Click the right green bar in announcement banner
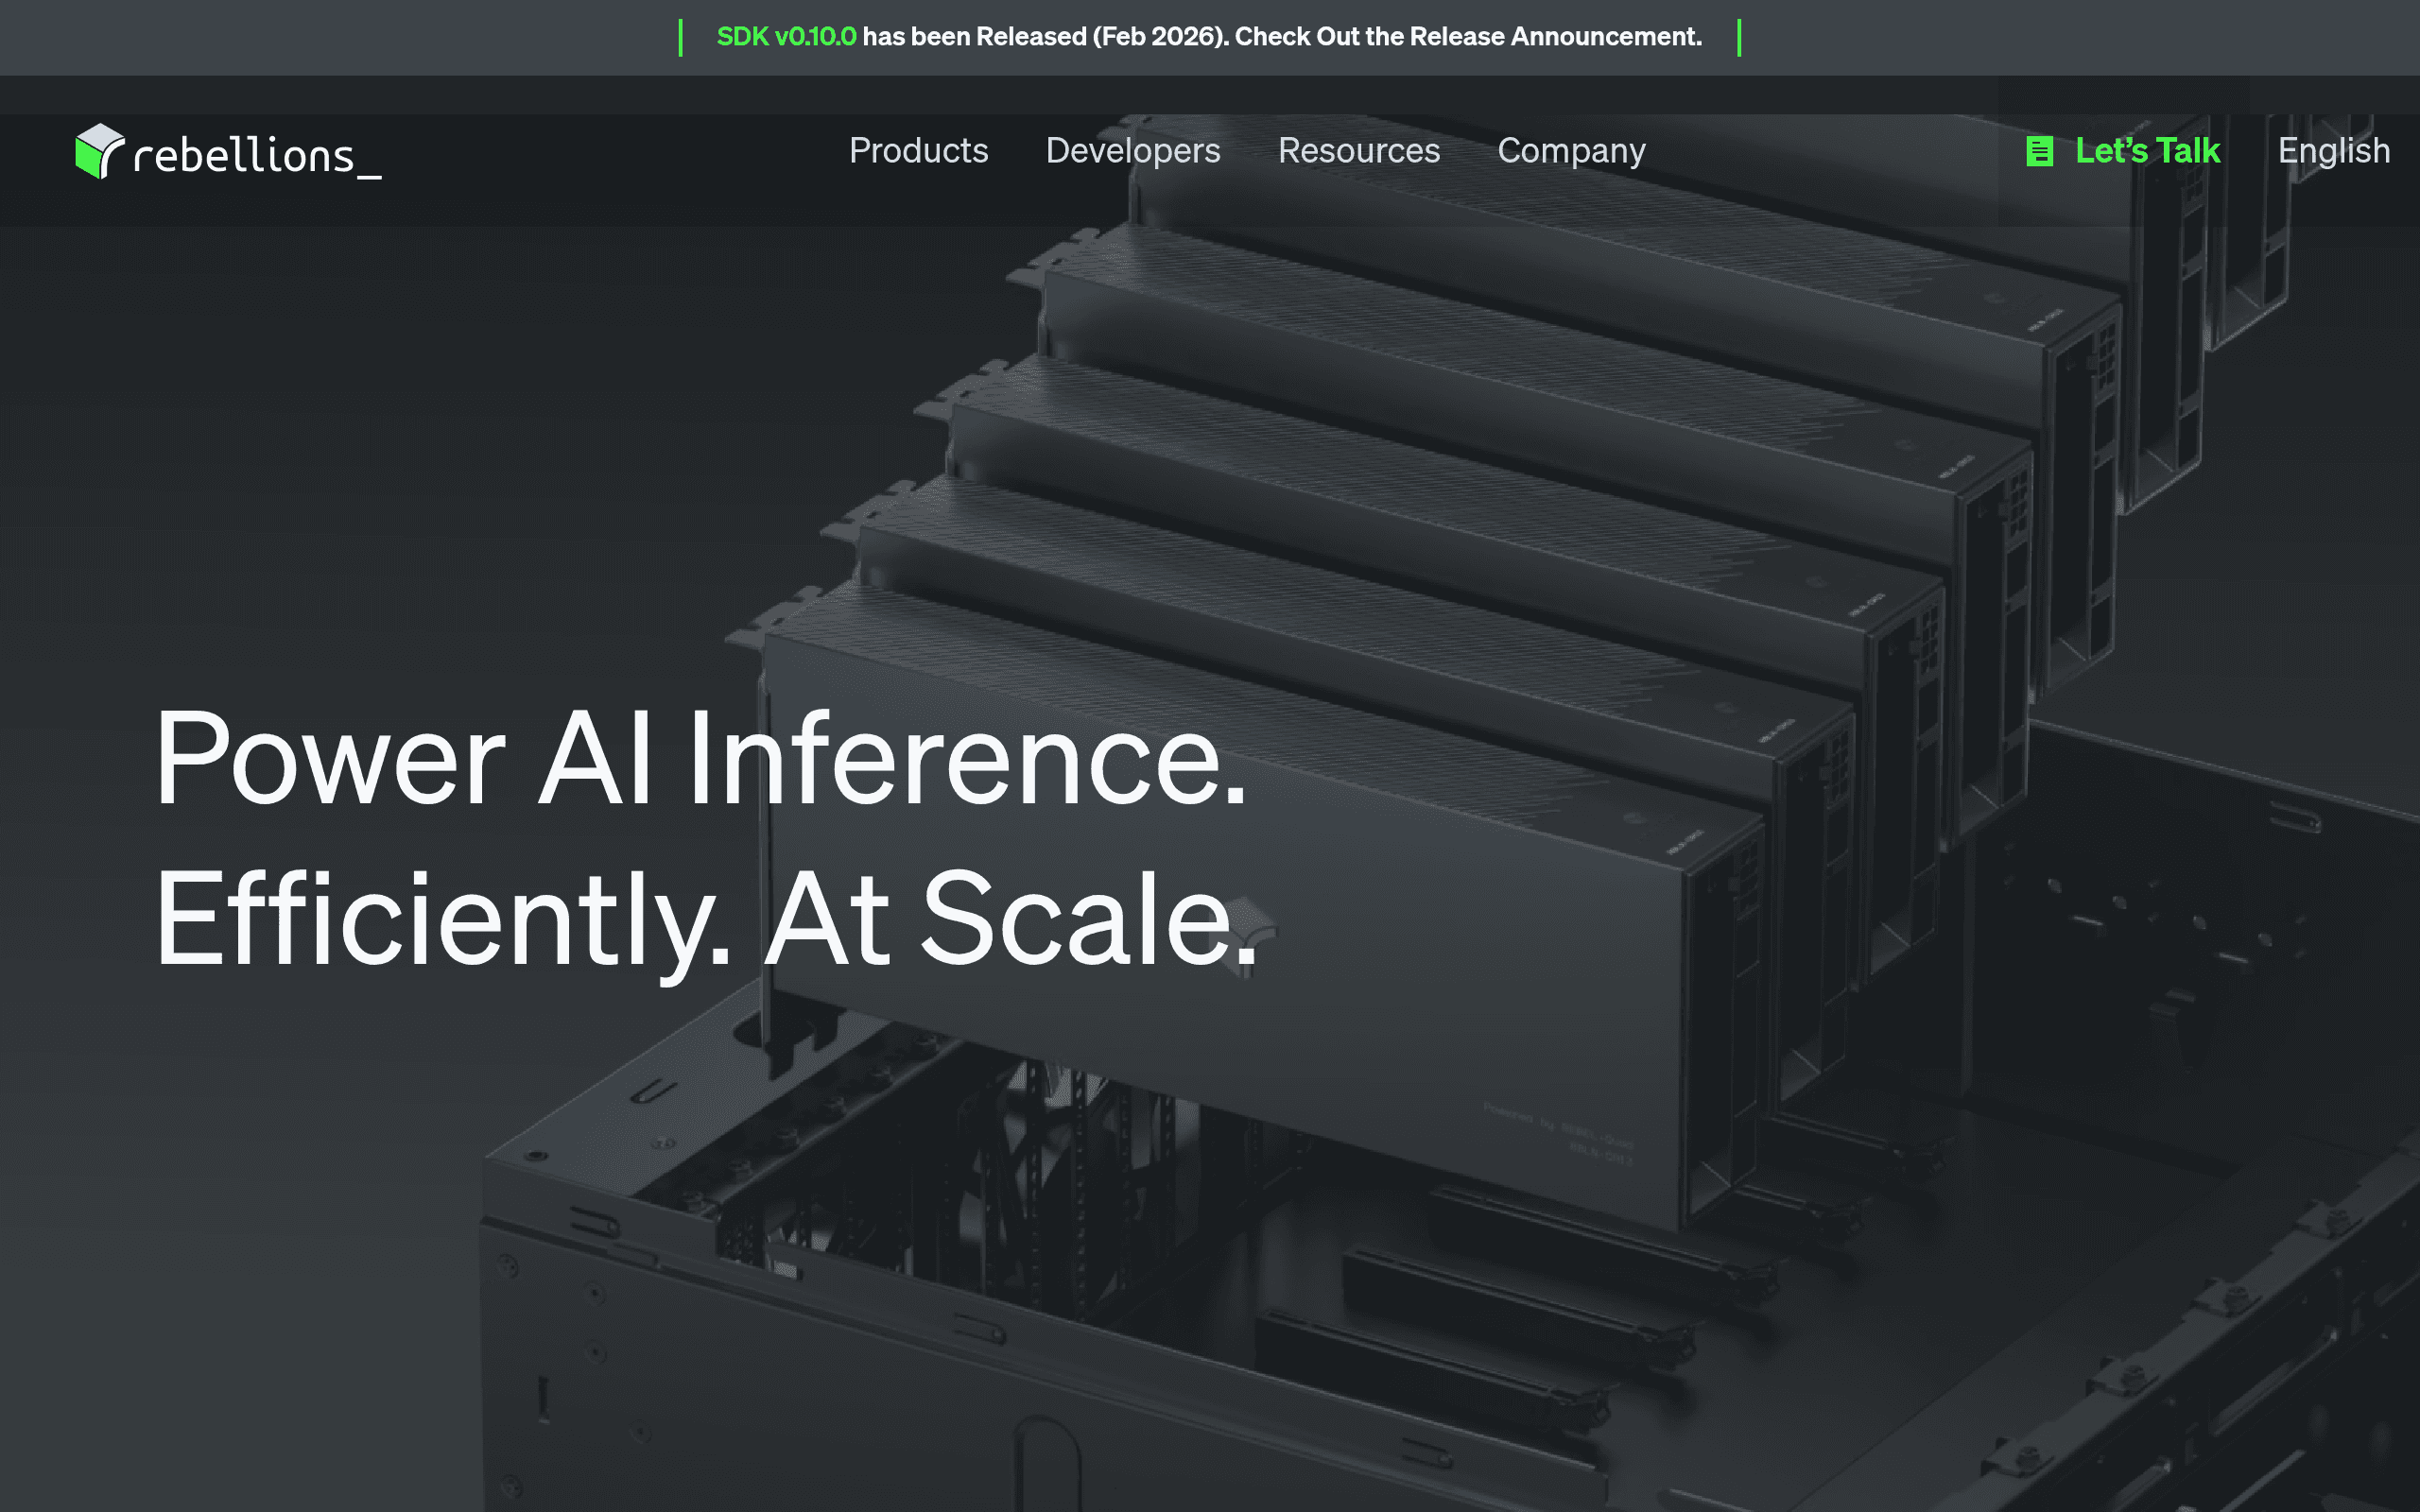This screenshot has width=2420, height=1512. pyautogui.click(x=1739, y=38)
